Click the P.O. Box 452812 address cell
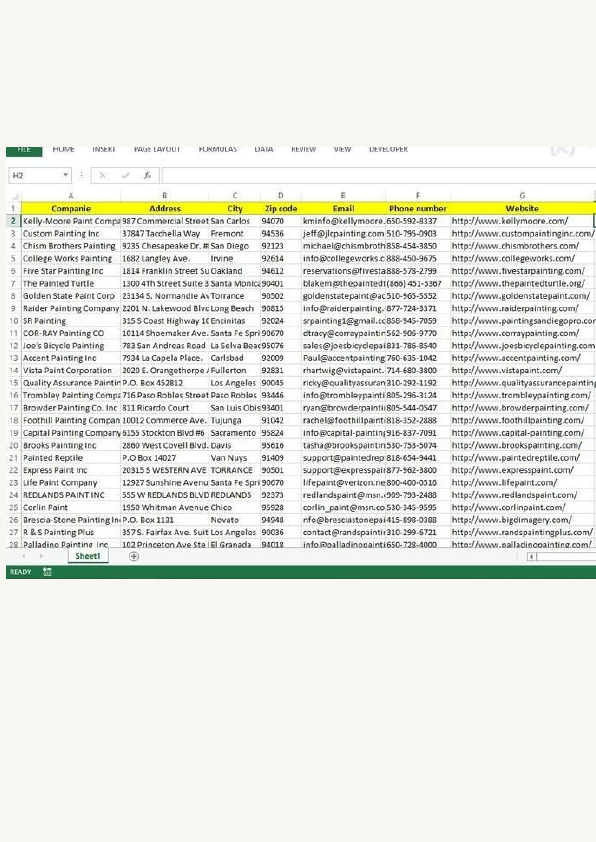Image resolution: width=596 pixels, height=842 pixels. click(x=164, y=383)
